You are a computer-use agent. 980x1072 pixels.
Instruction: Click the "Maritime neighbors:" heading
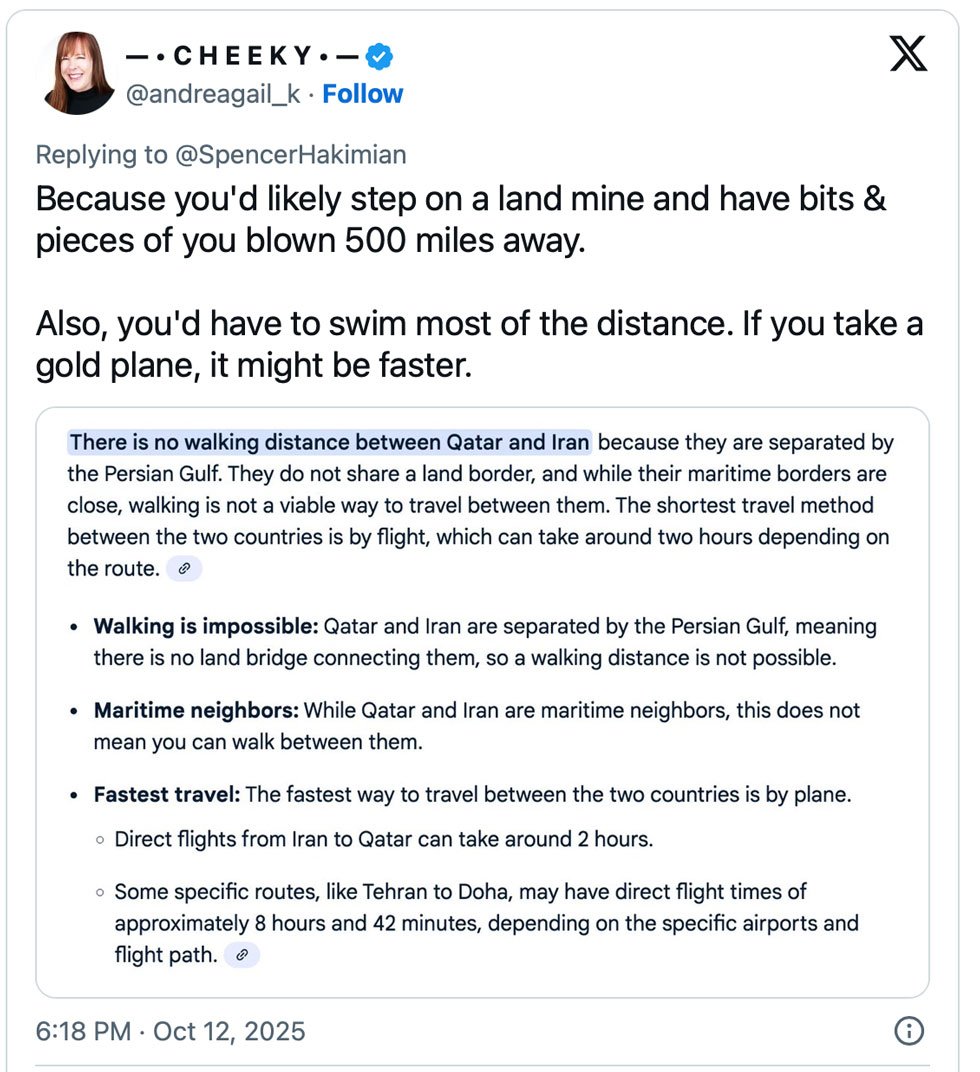pyautogui.click(x=196, y=711)
